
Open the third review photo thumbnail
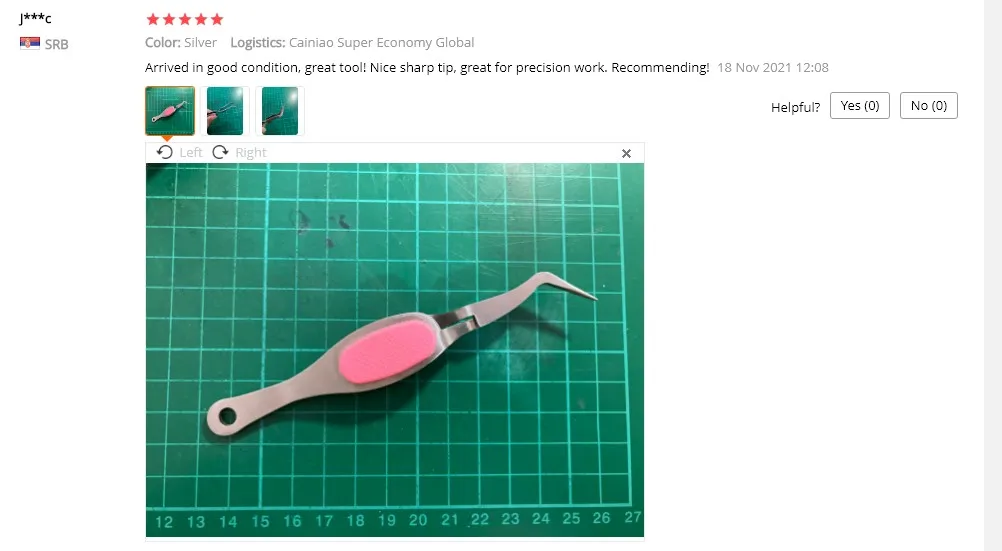click(x=280, y=111)
